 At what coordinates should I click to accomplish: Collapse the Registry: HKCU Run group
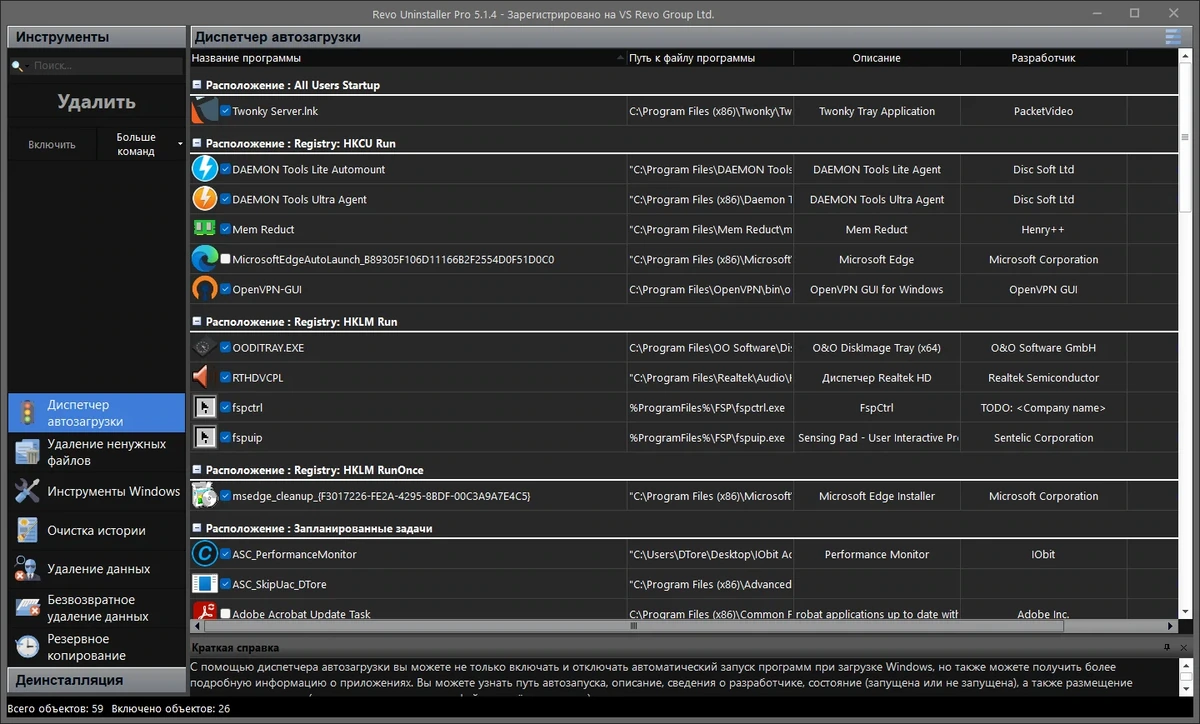pyautogui.click(x=197, y=143)
